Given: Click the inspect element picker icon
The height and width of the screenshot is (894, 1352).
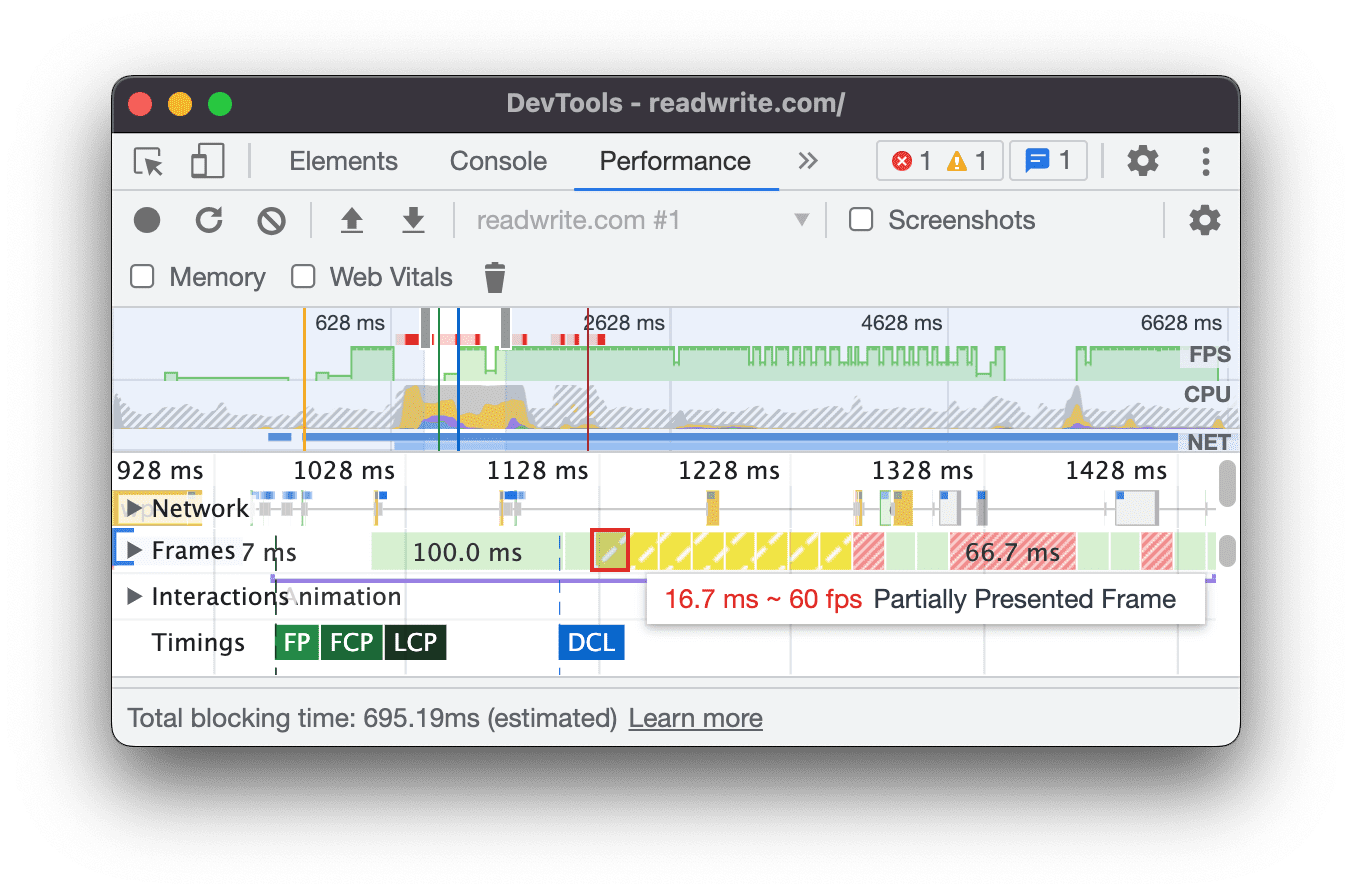Looking at the screenshot, I should coord(148,161).
